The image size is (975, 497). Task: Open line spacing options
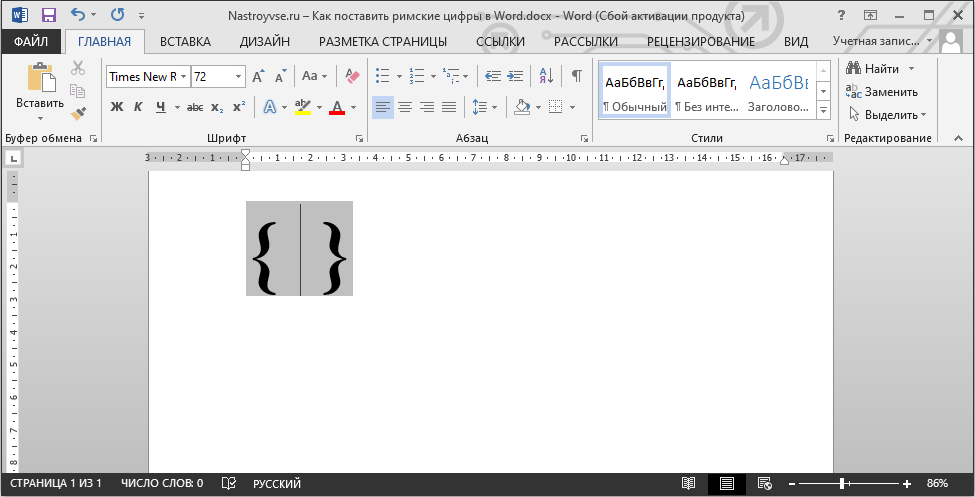484,107
